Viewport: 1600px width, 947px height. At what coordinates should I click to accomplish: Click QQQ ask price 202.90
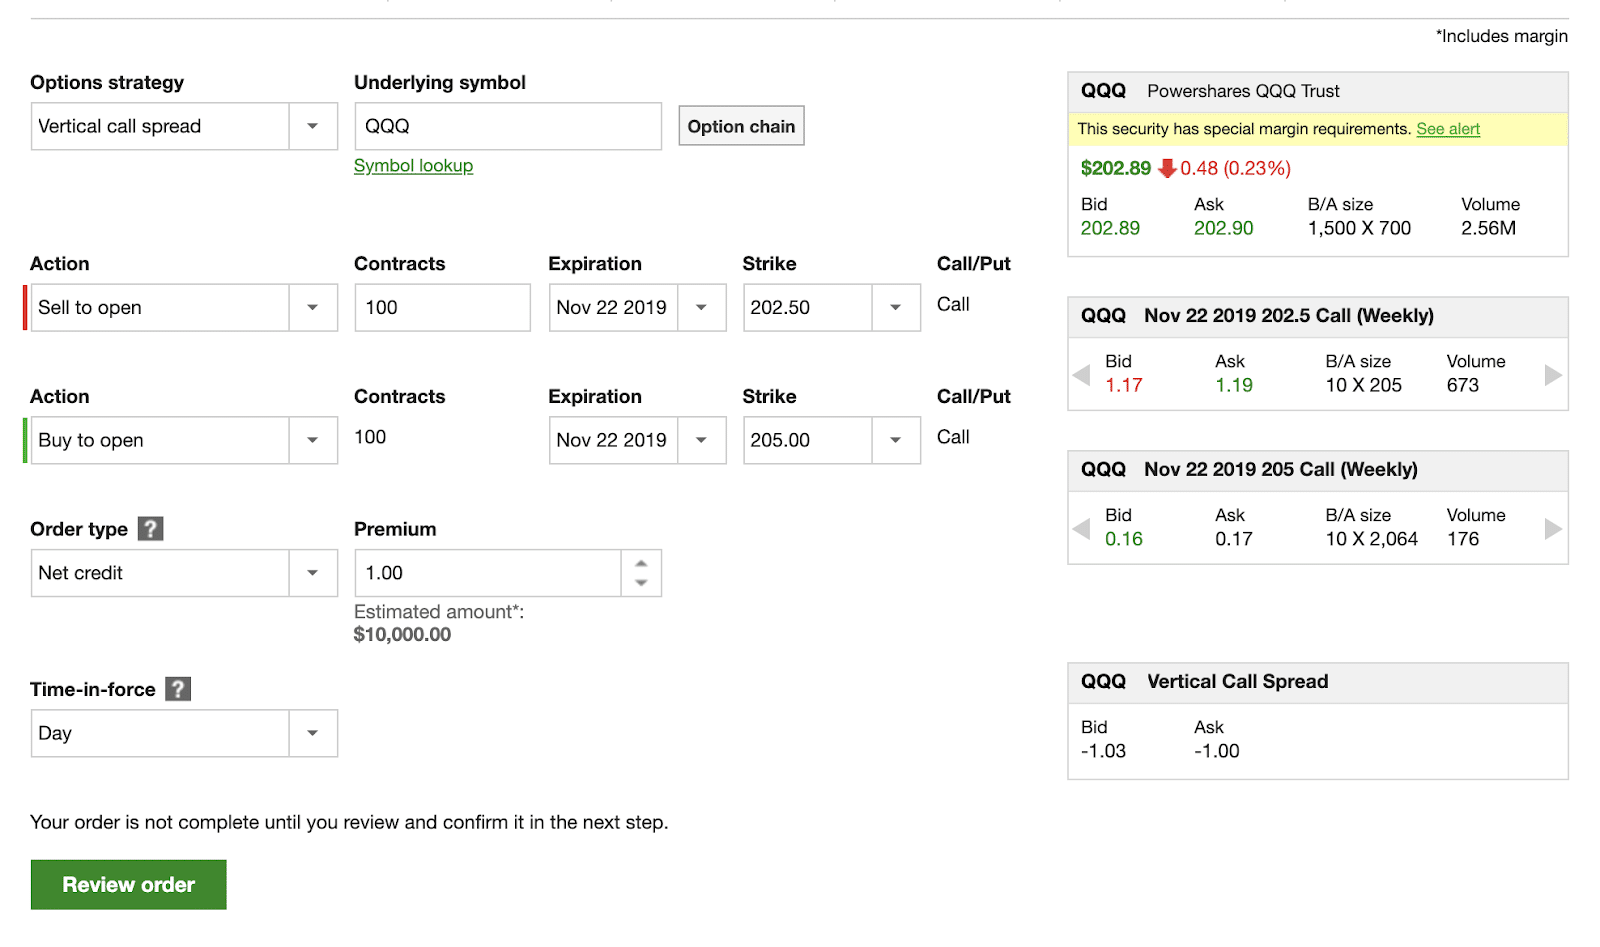point(1223,228)
